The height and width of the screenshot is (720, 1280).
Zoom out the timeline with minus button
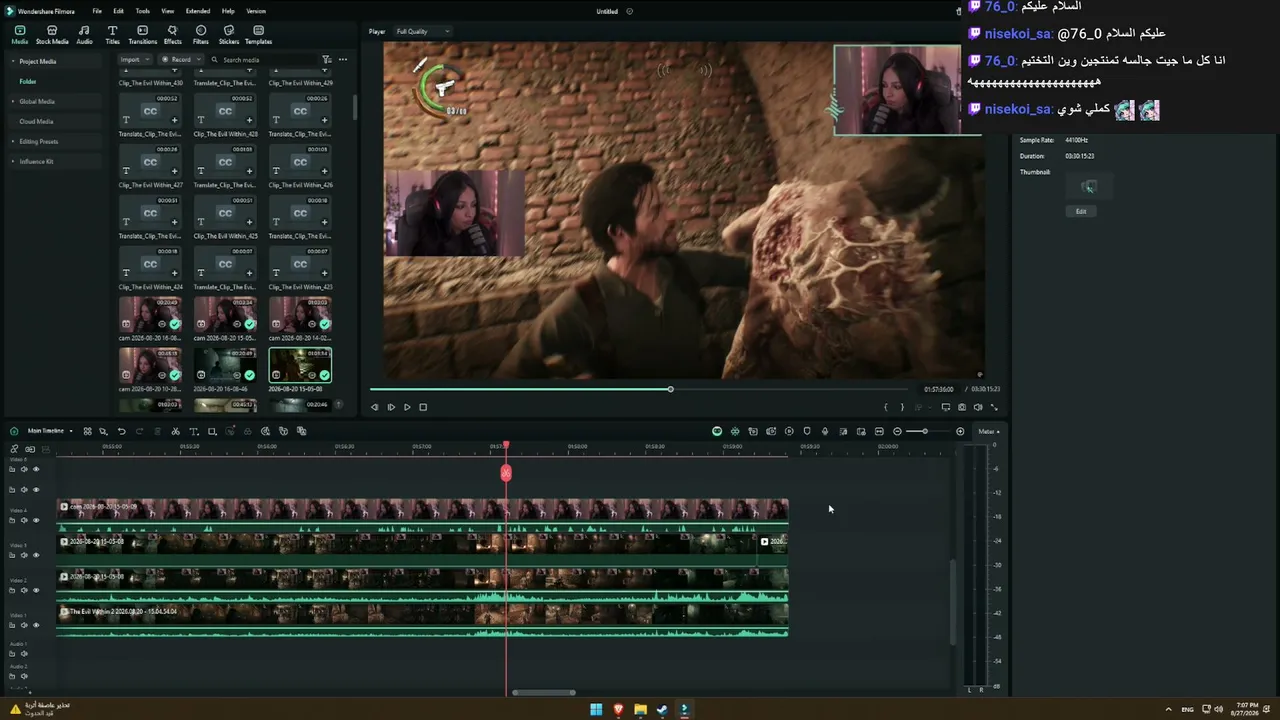pos(897,431)
